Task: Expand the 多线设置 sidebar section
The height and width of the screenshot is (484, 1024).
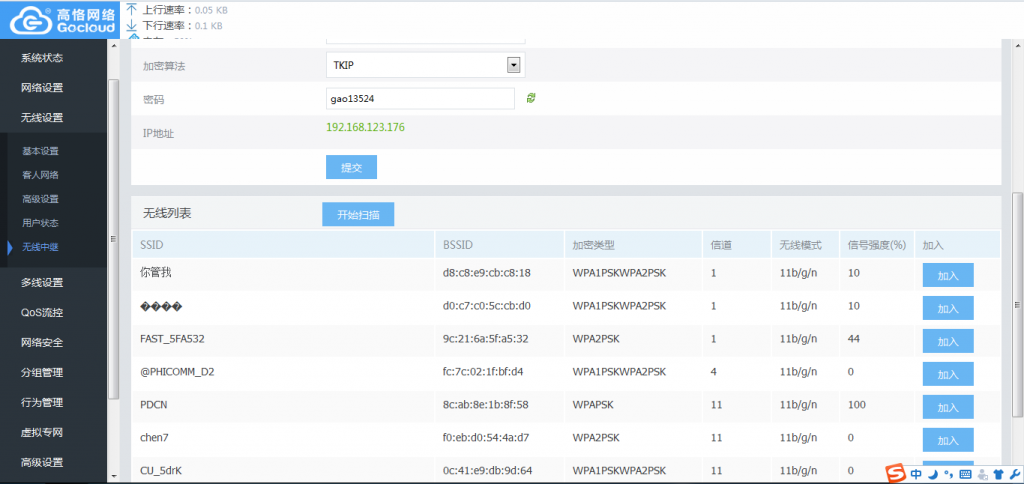Action: (42, 283)
